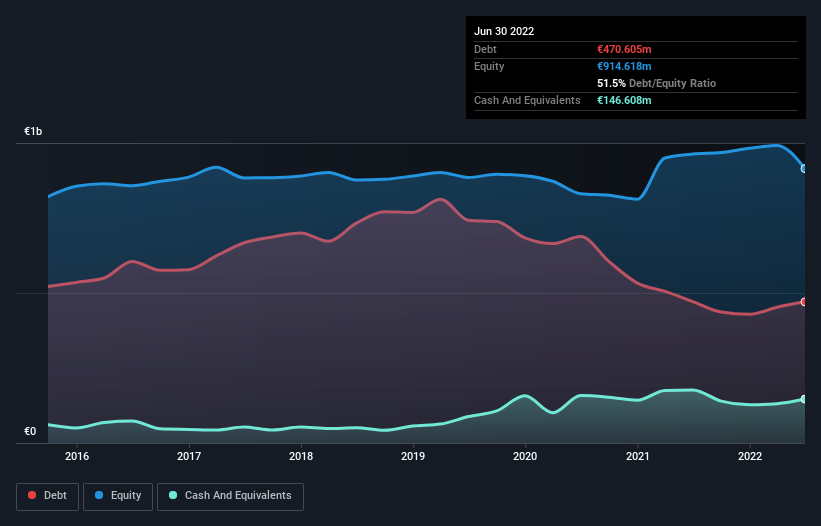Click the 51.5% Debt/Equity Ratio text
Screen dimensions: 821x526
656,83
